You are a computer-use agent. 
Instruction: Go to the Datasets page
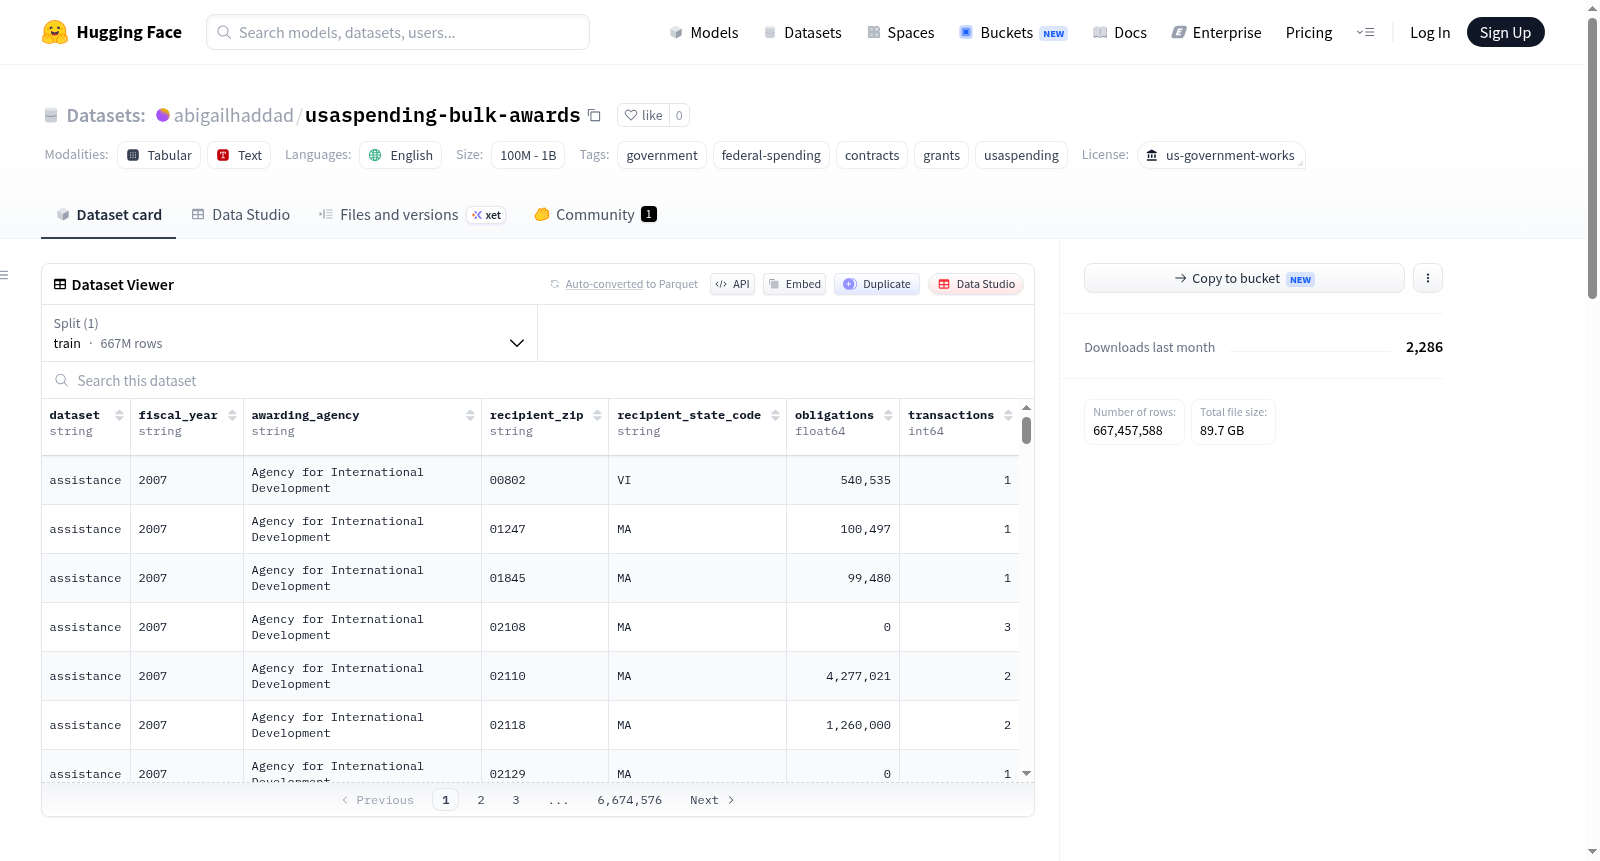(802, 32)
